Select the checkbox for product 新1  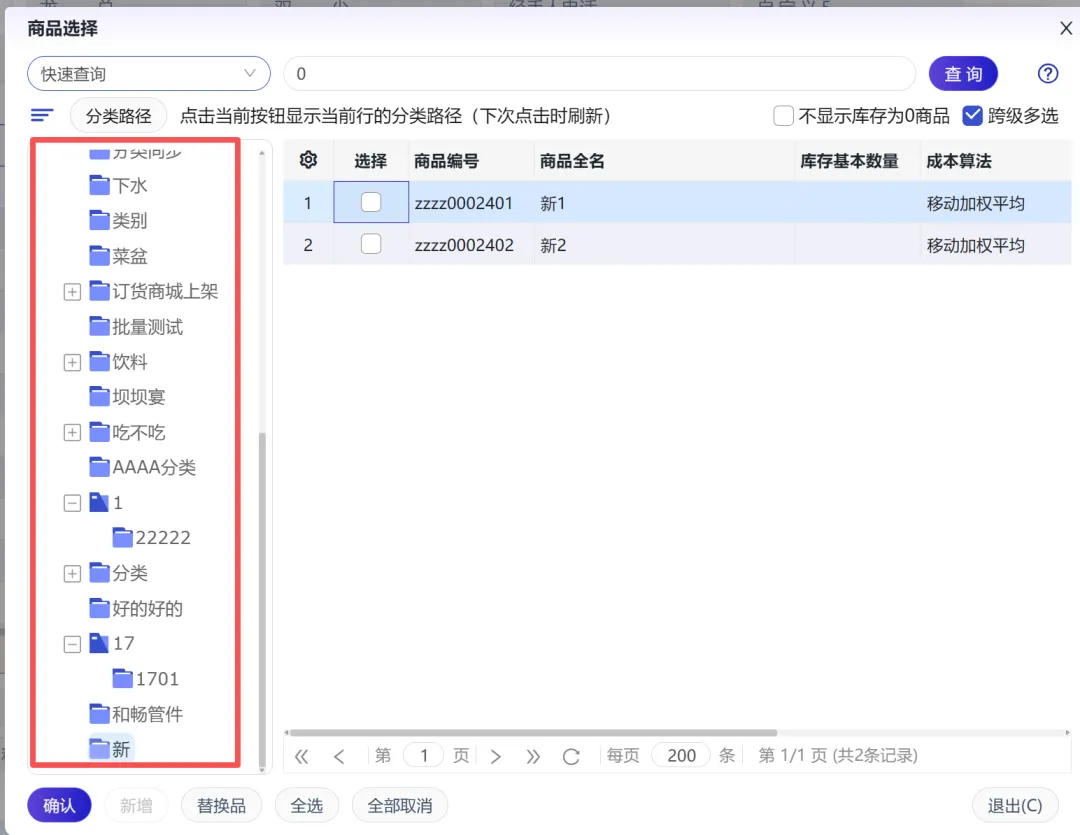click(x=370, y=201)
